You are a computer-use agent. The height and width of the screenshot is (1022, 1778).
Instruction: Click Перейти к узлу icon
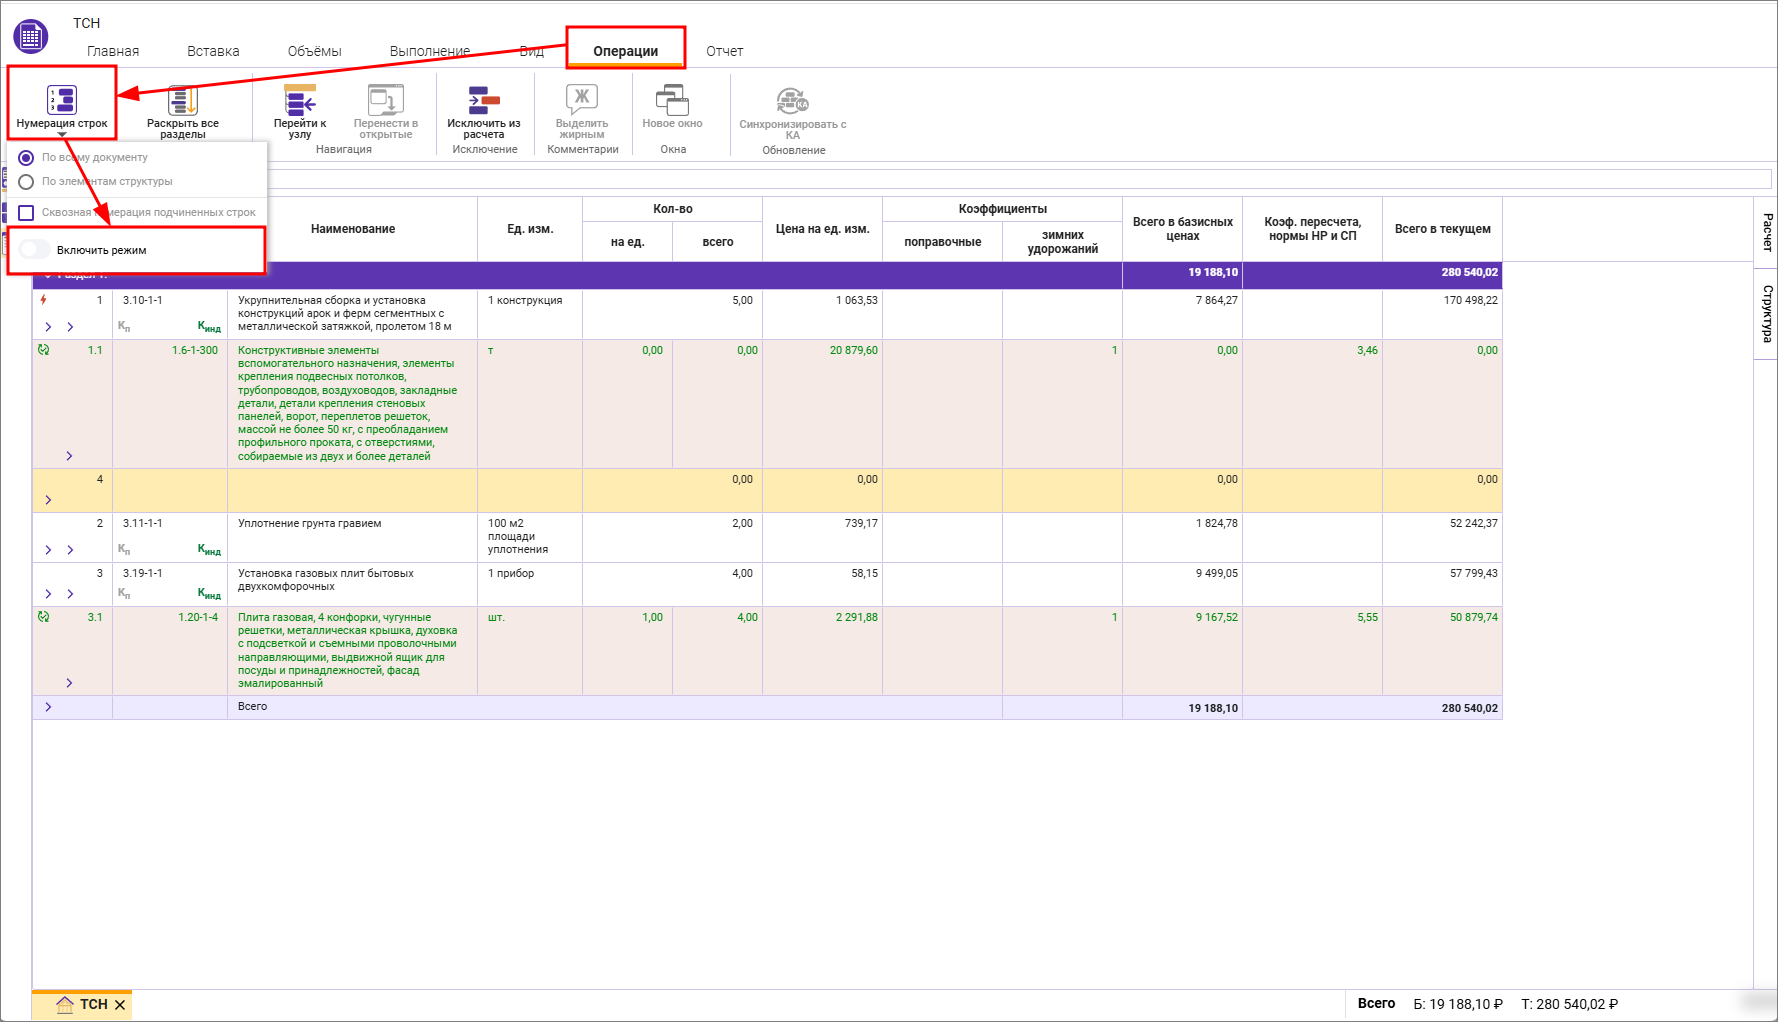click(300, 100)
